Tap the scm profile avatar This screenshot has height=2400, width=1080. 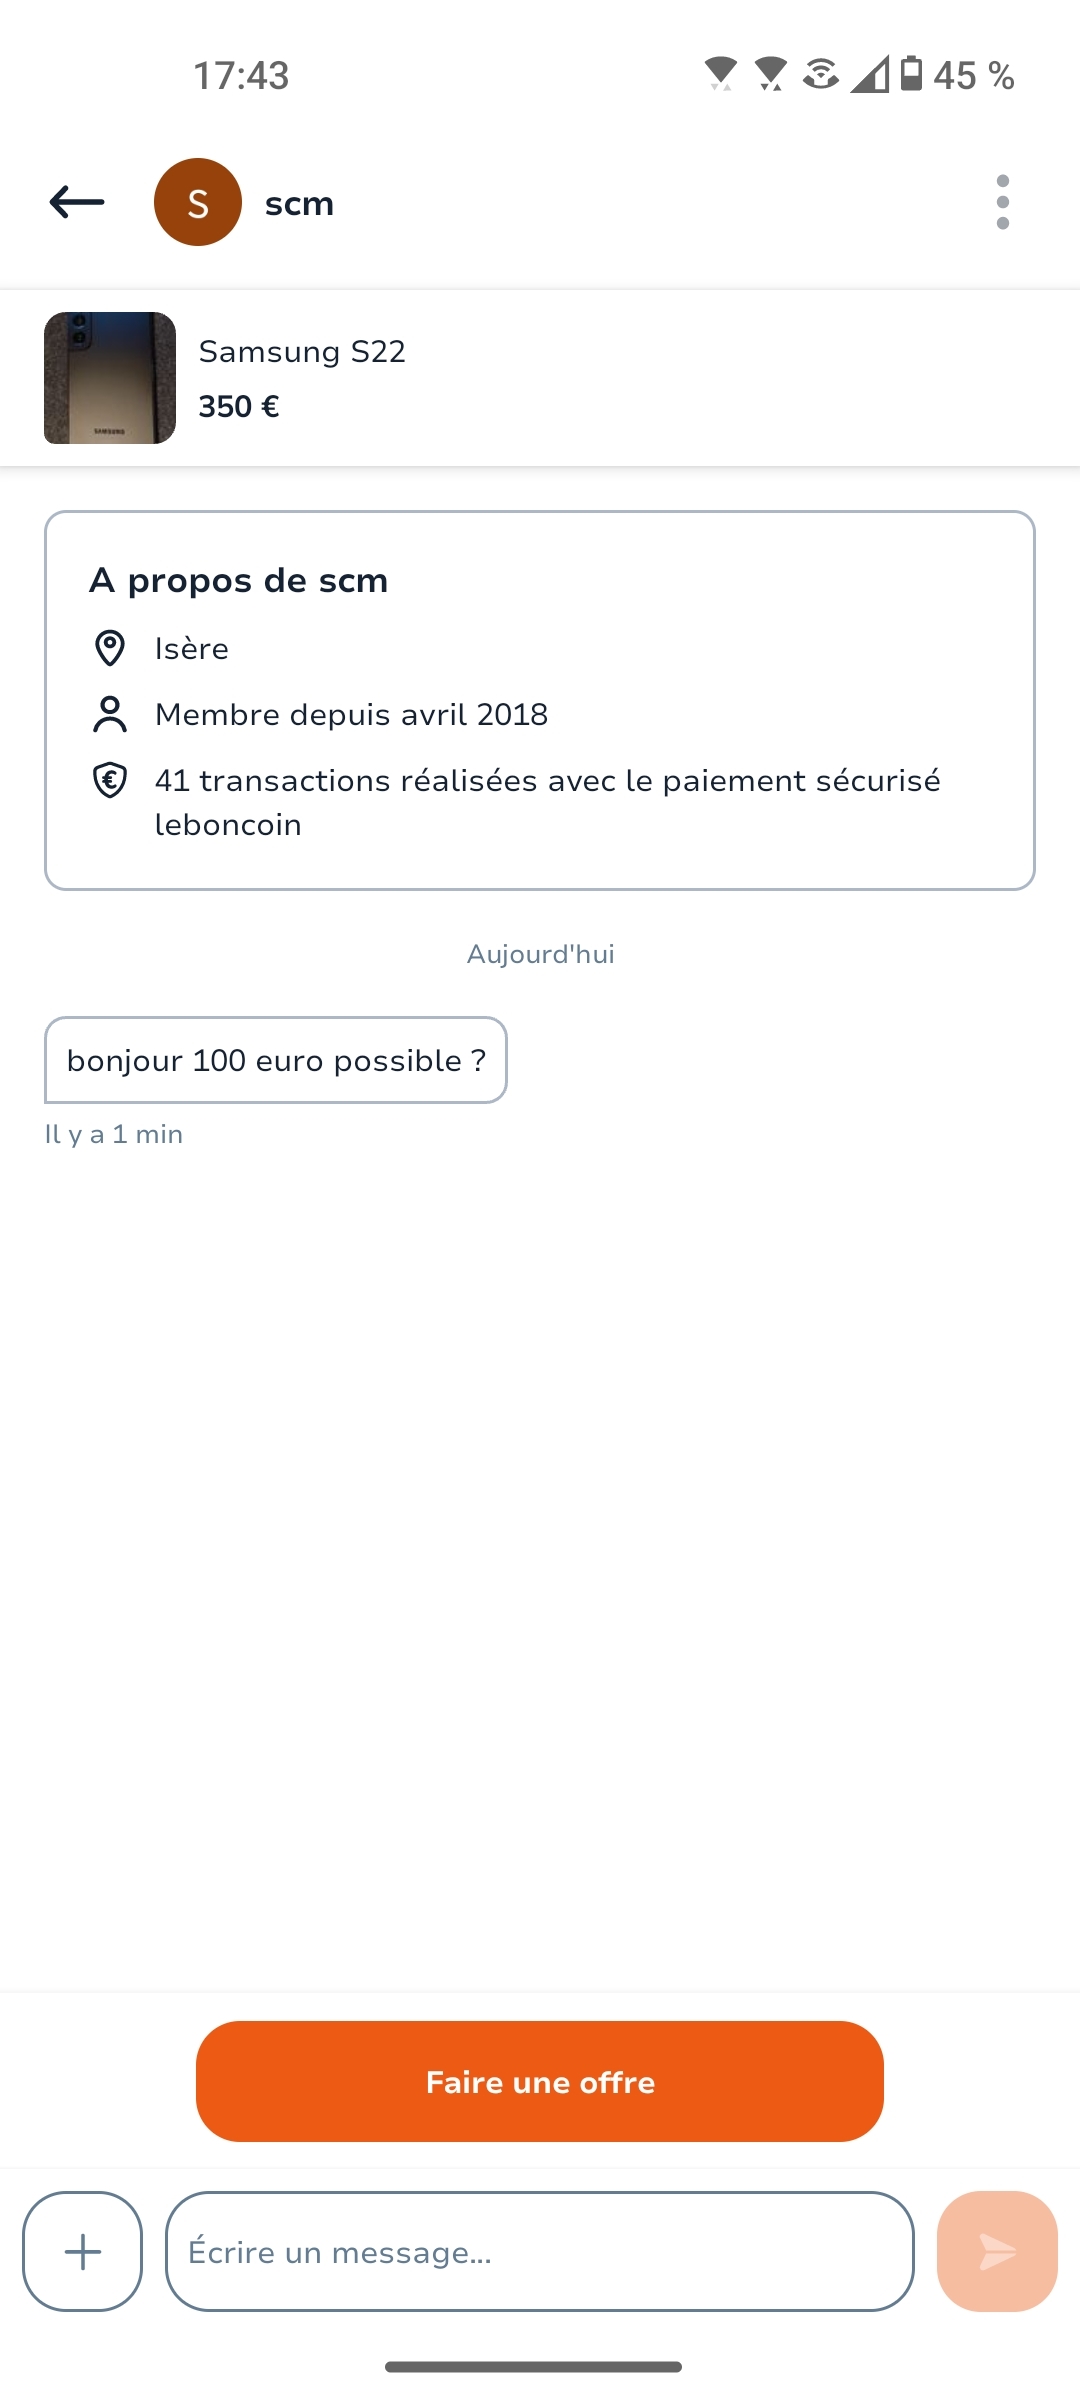coord(198,202)
